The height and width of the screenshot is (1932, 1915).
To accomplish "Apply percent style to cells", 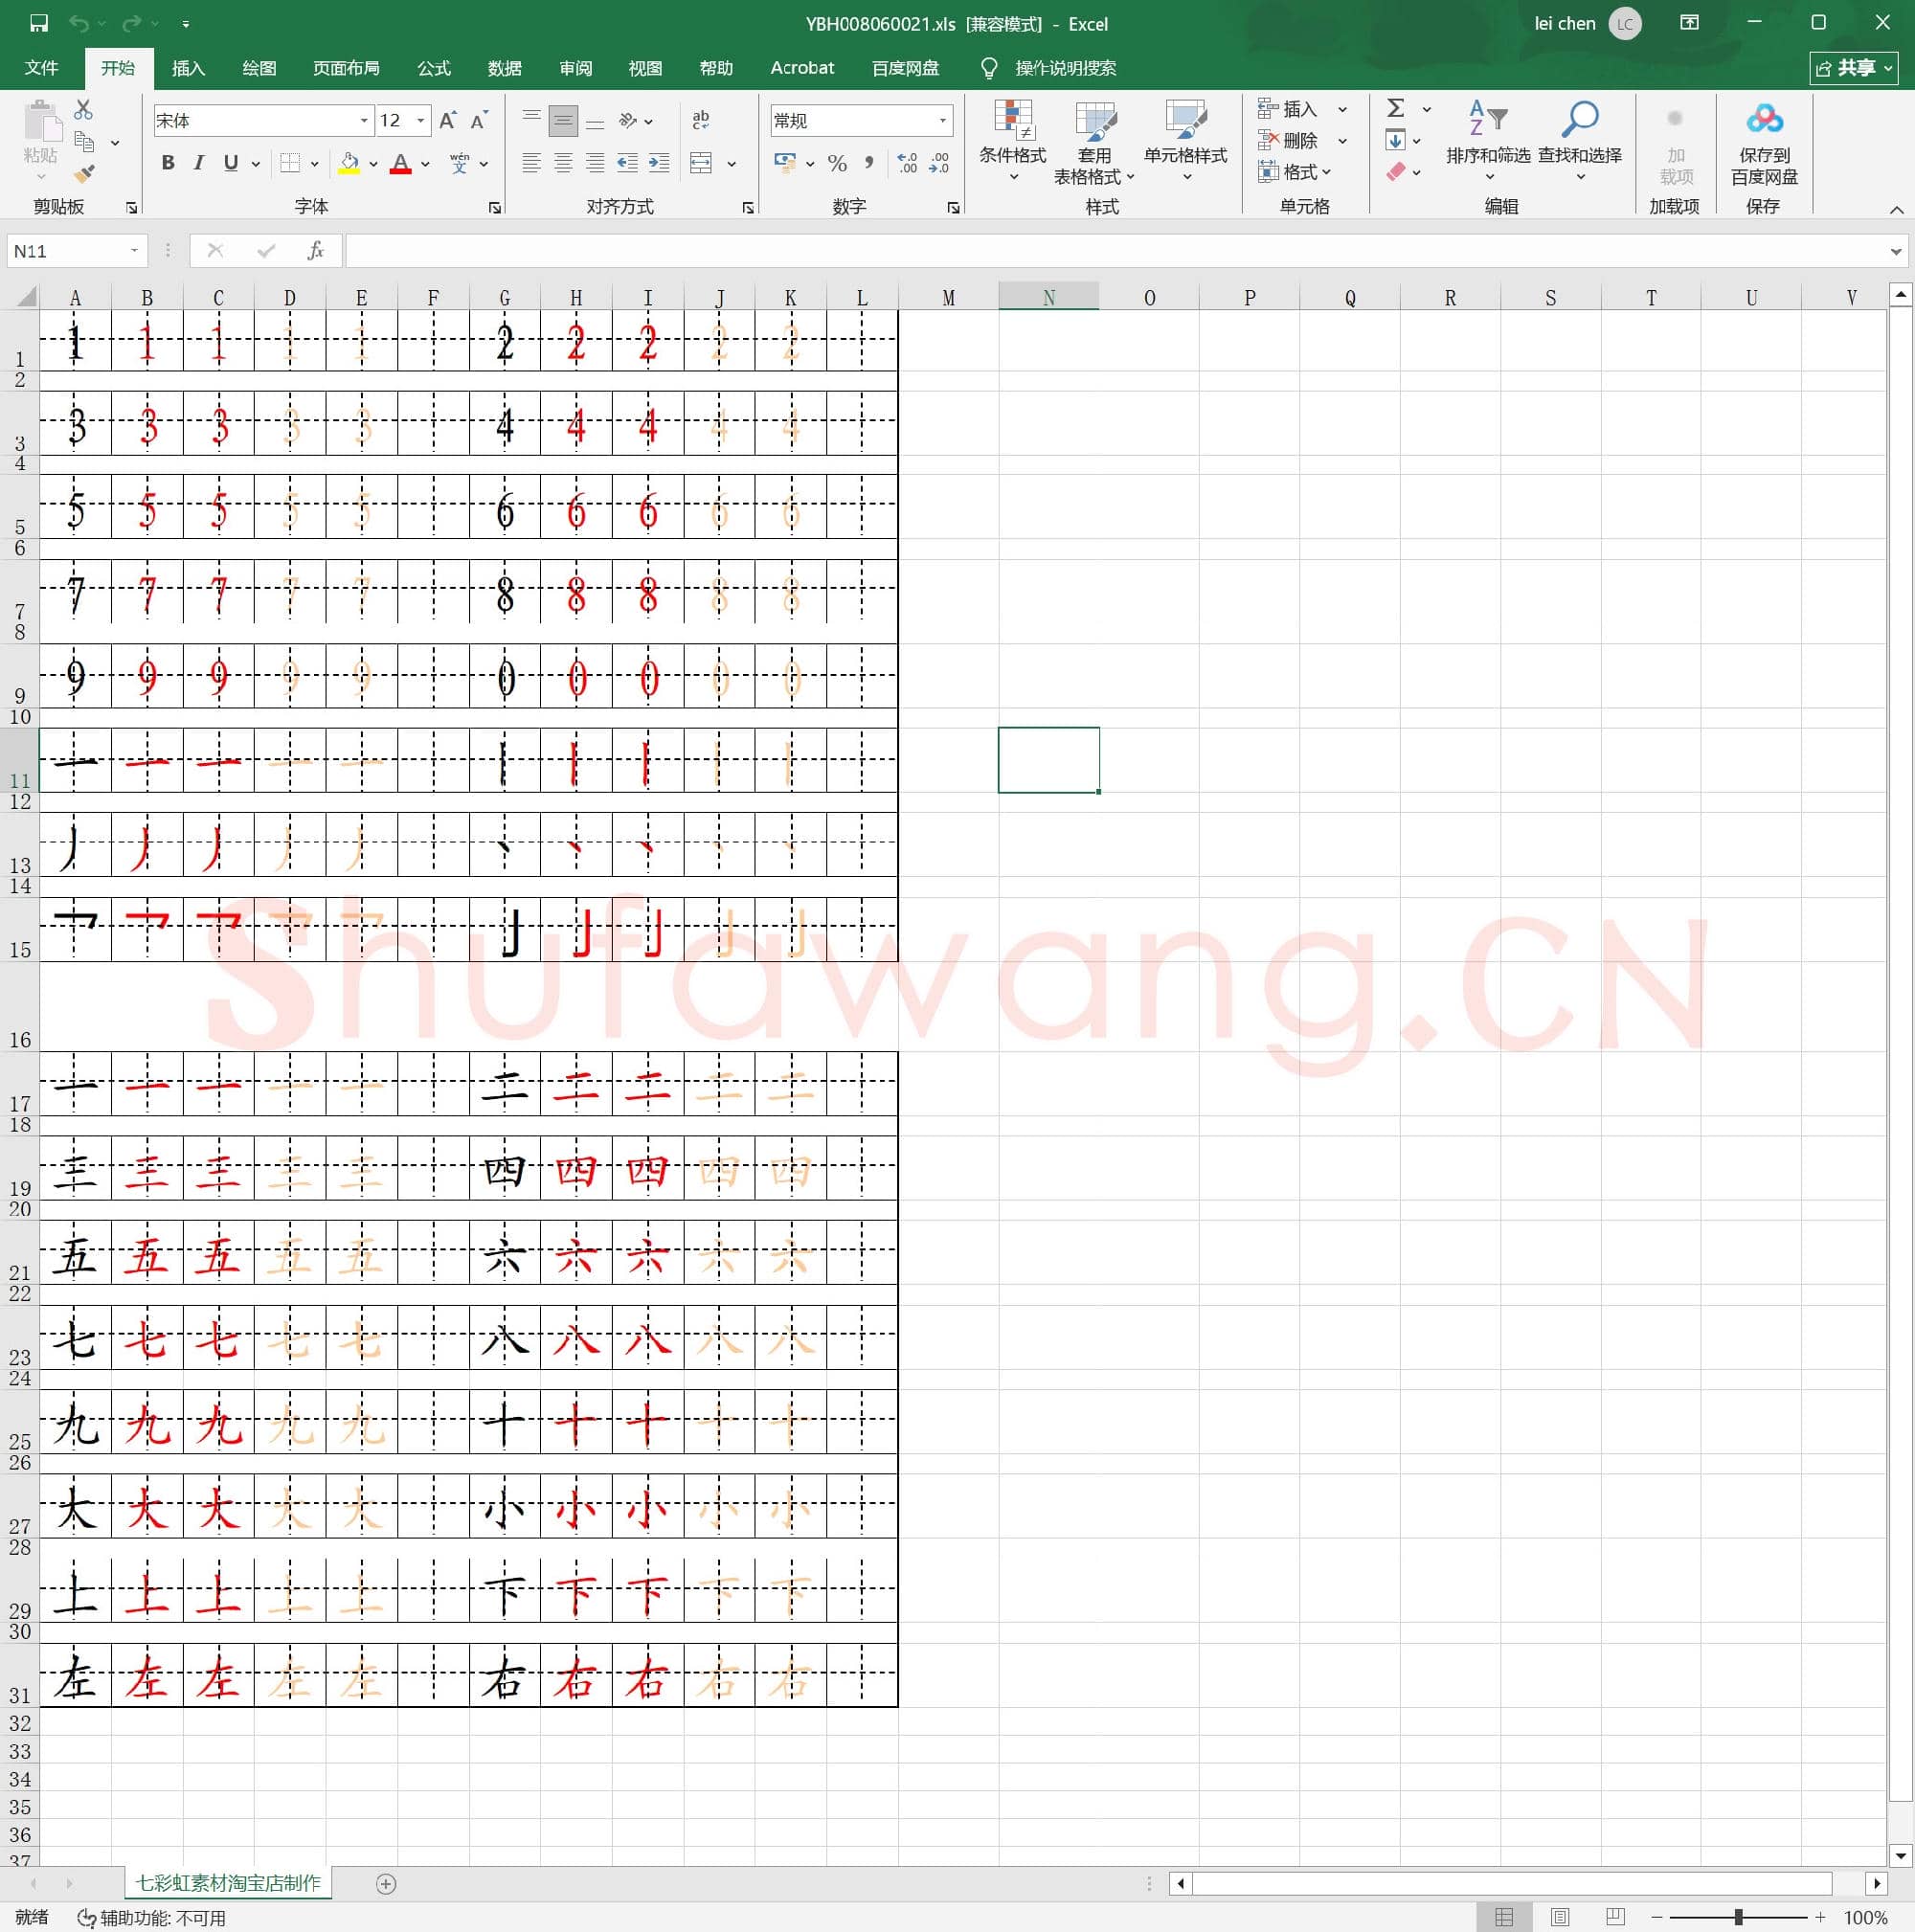I will [x=837, y=164].
